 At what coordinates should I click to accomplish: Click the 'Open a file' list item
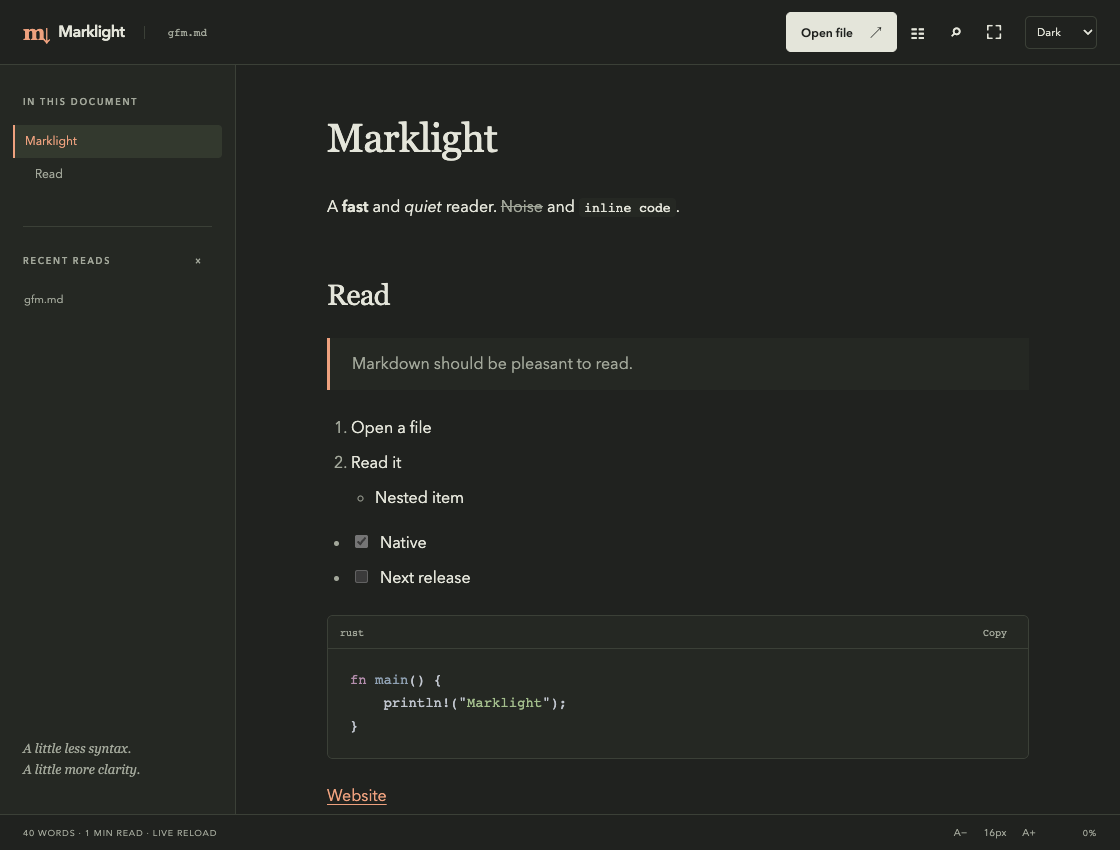(x=391, y=428)
